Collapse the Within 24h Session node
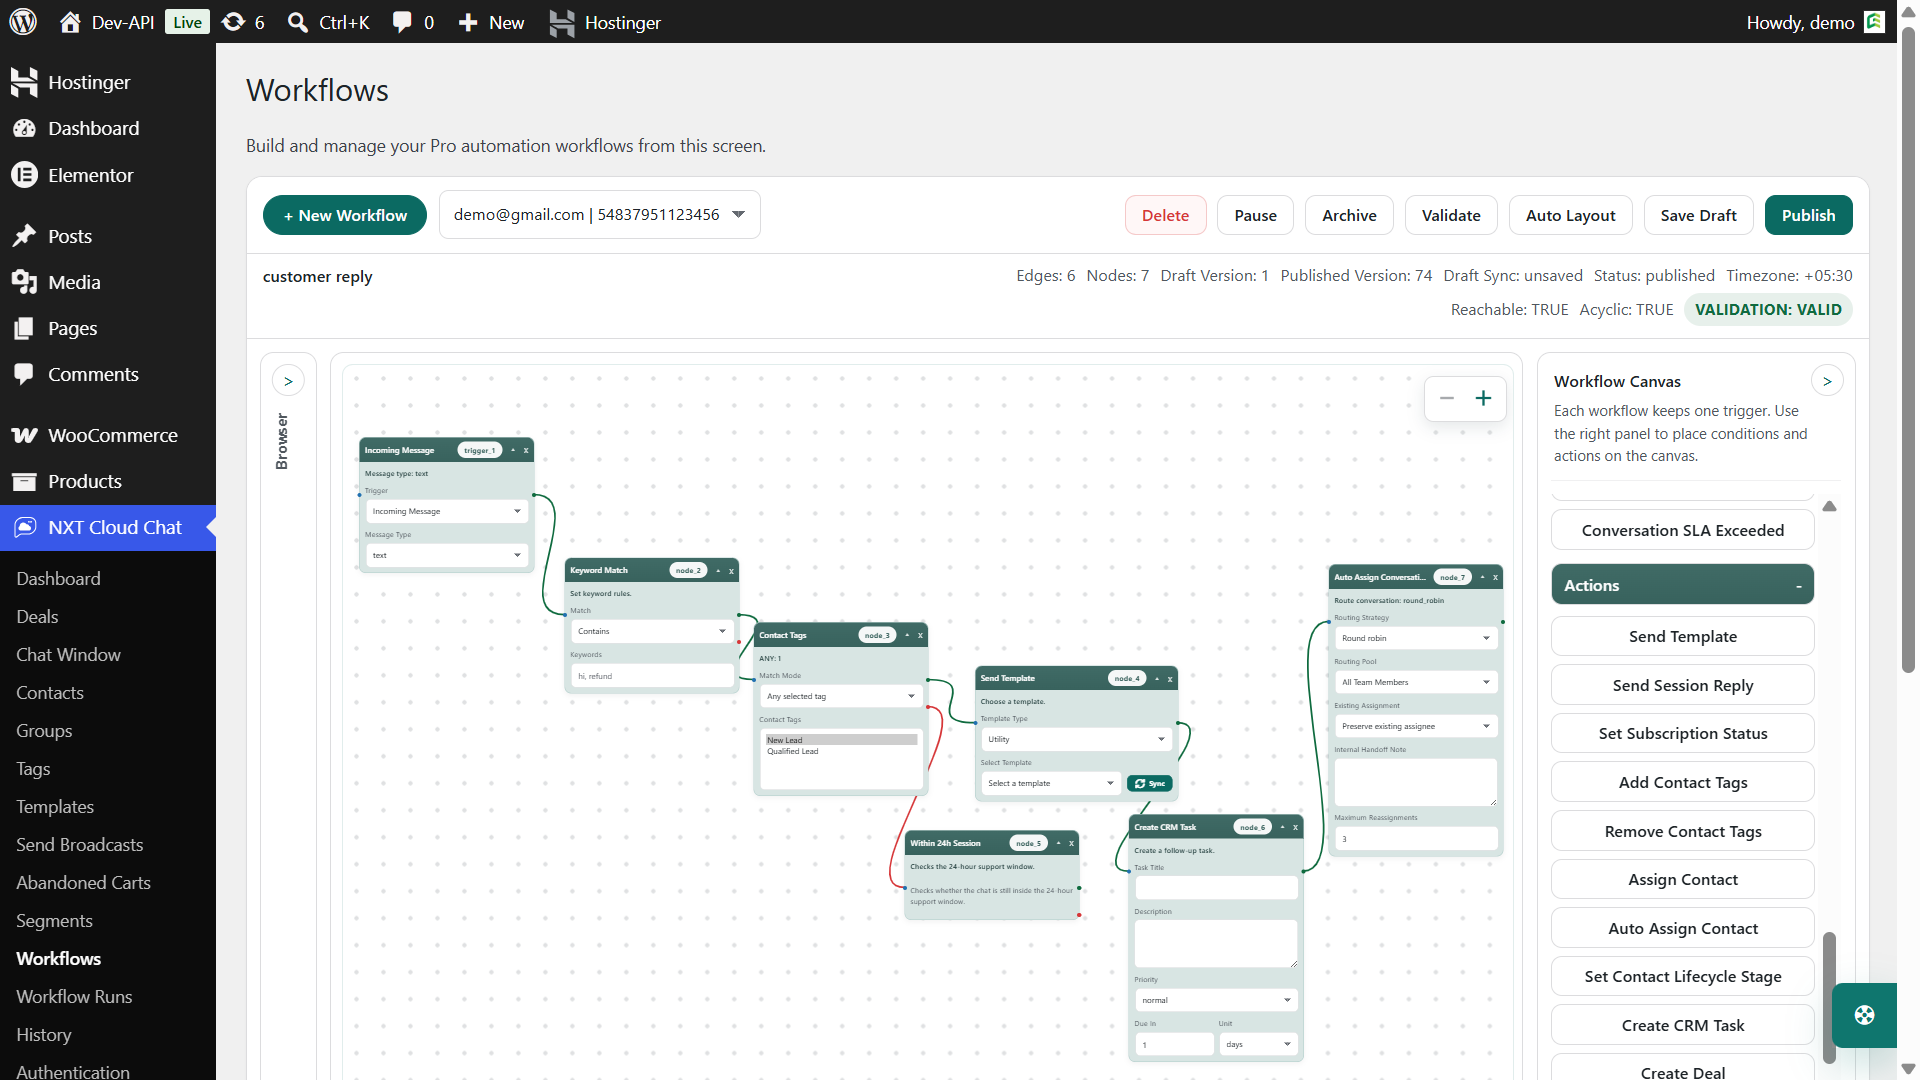This screenshot has height=1080, width=1920. 1059,844
